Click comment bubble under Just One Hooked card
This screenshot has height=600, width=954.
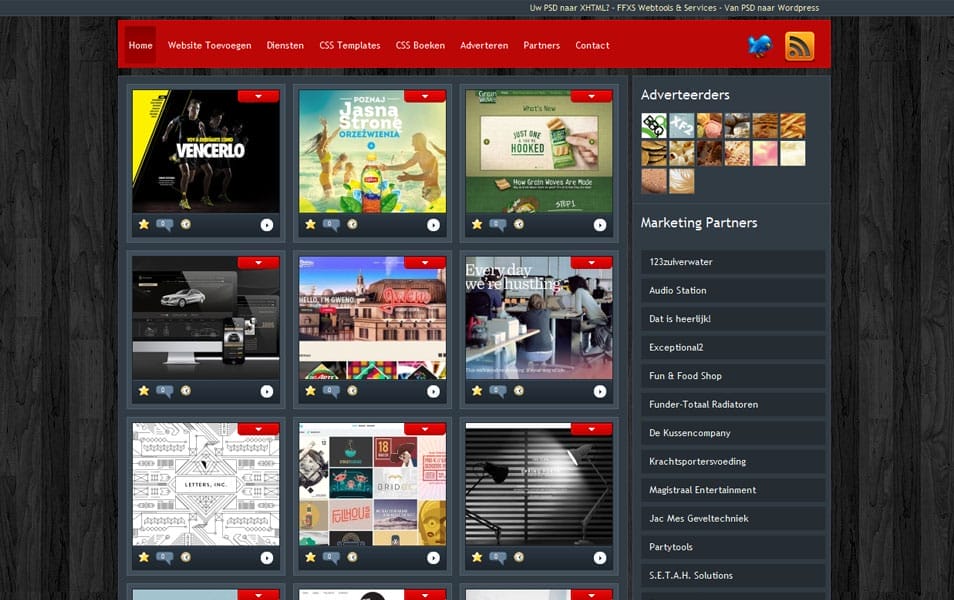[x=498, y=225]
